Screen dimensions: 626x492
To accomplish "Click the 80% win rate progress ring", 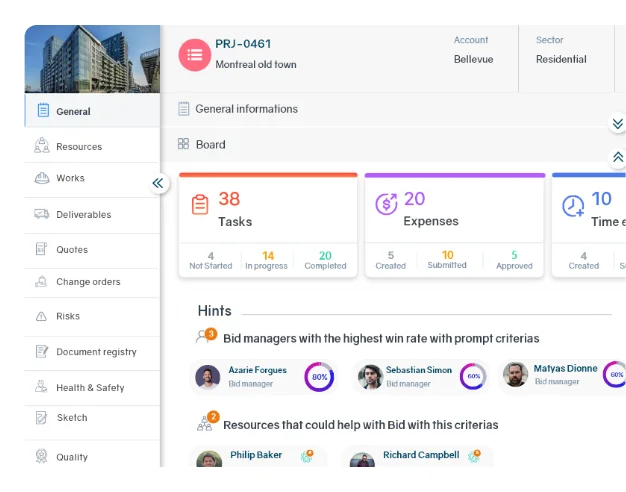I will 320,377.
